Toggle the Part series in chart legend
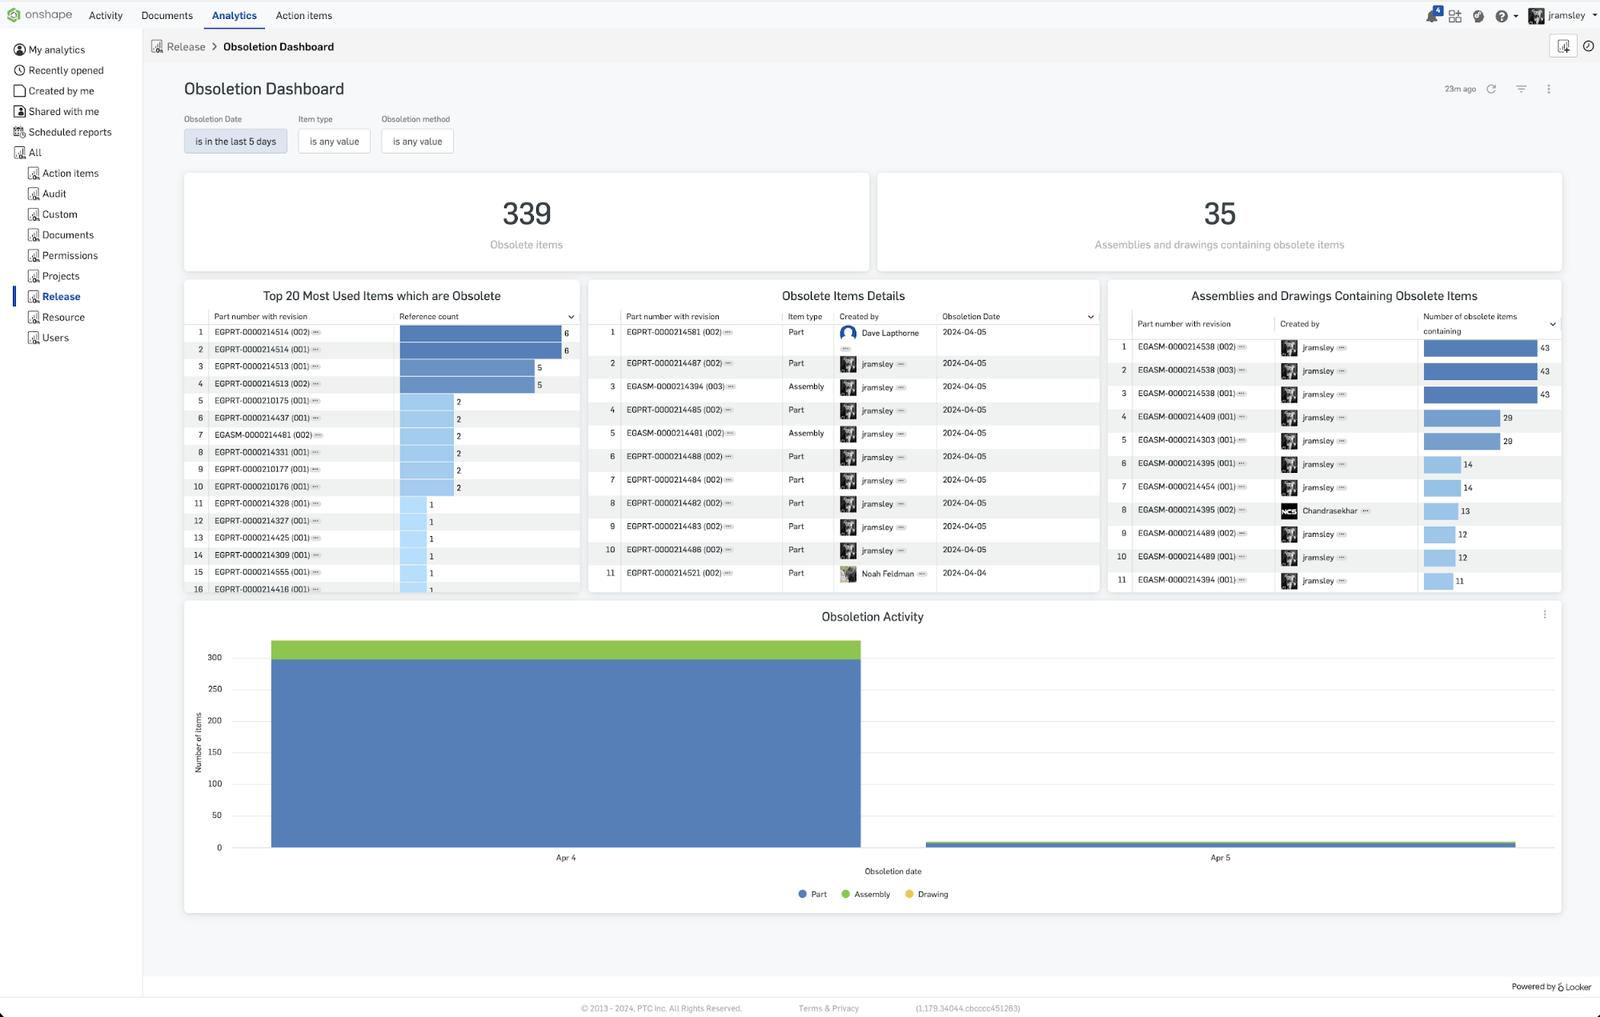The image size is (1600, 1017). coord(812,894)
